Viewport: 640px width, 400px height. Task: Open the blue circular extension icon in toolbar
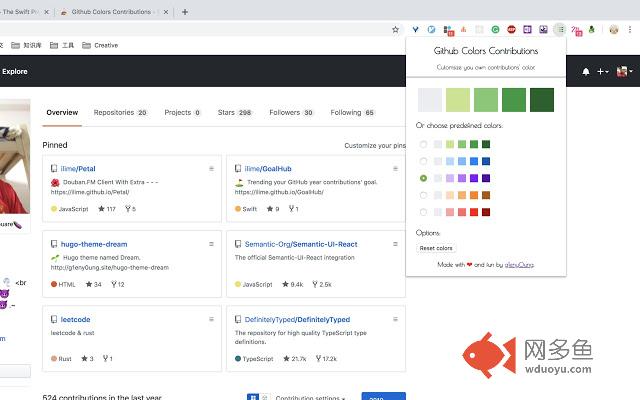pos(431,29)
